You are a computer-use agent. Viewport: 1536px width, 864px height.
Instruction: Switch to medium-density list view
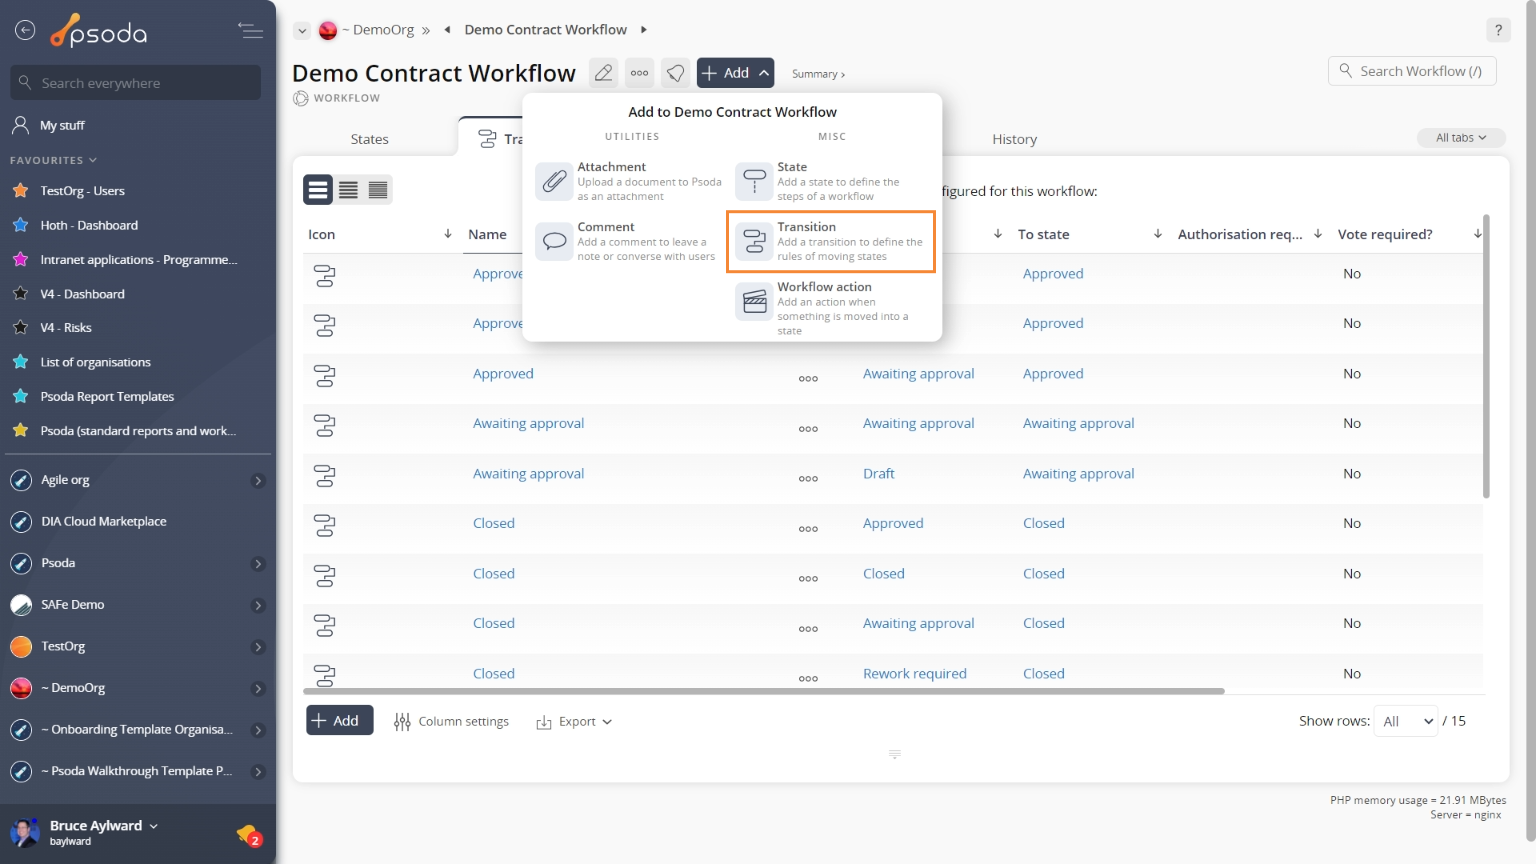pos(348,190)
